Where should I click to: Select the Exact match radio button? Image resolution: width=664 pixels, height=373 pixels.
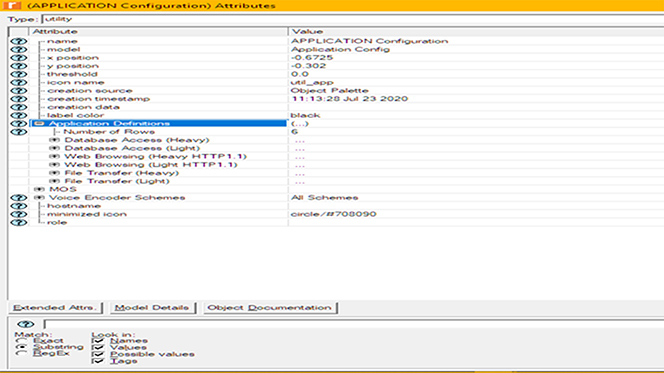coord(21,340)
